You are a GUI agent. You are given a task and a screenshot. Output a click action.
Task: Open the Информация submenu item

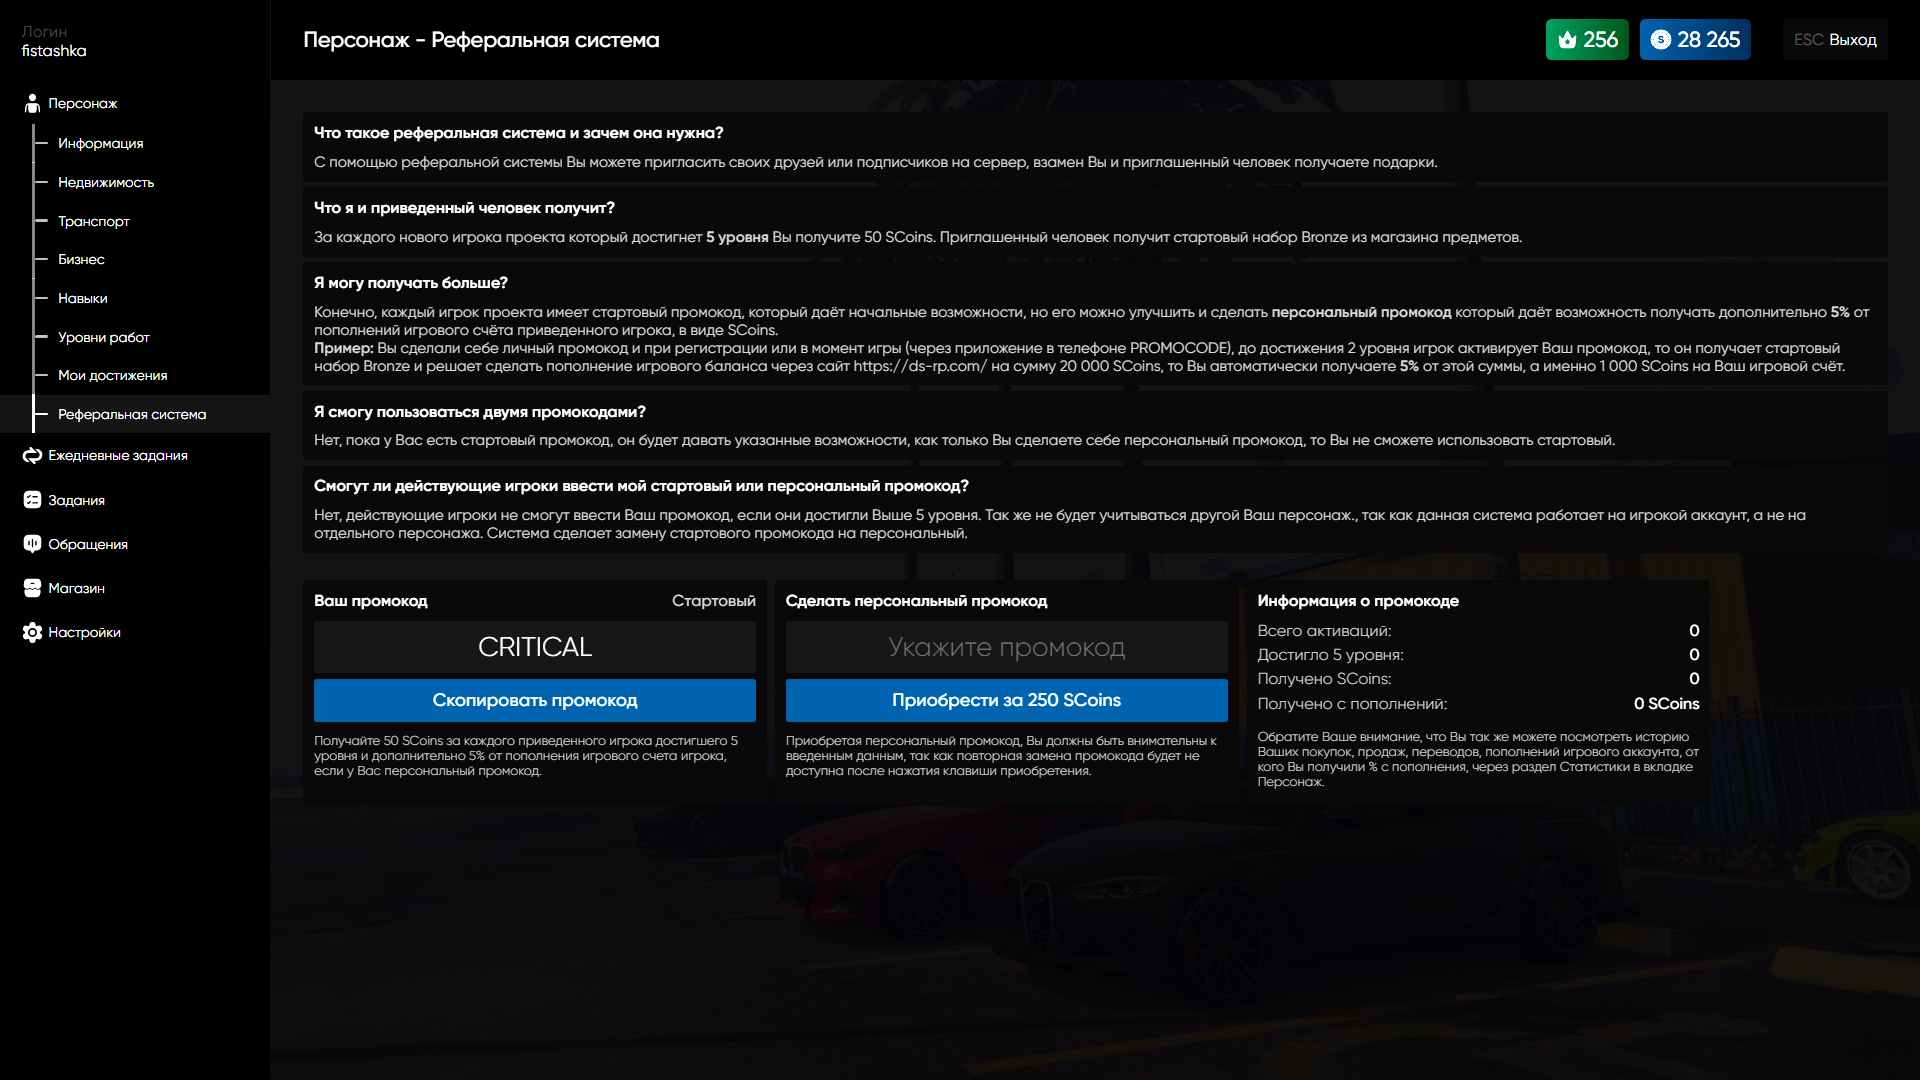click(x=100, y=143)
